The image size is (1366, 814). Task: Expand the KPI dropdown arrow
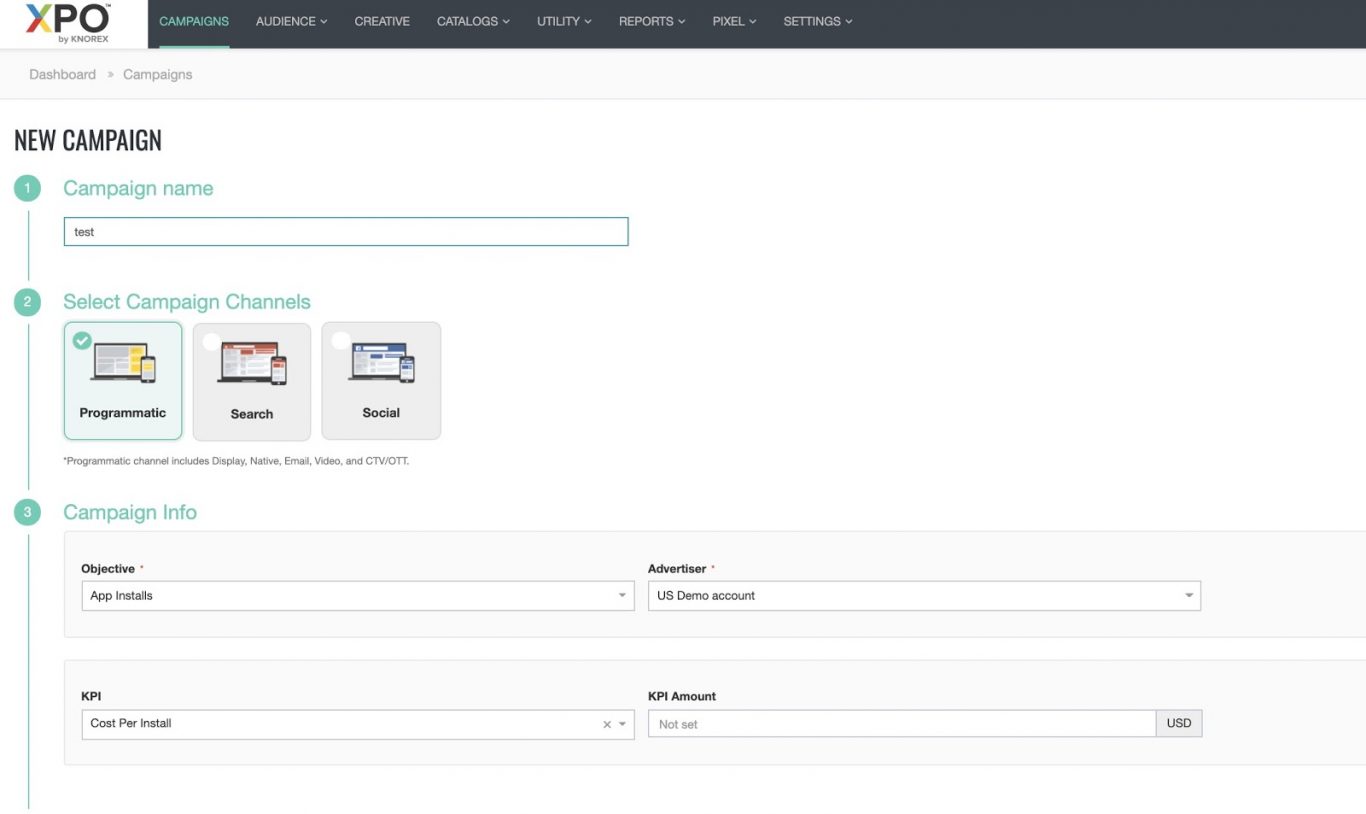(624, 723)
